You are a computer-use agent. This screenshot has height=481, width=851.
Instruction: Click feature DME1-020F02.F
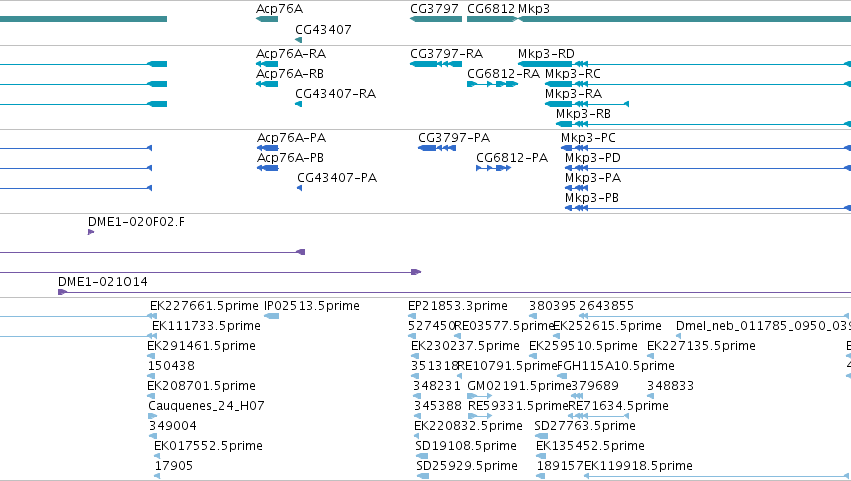pos(136,222)
